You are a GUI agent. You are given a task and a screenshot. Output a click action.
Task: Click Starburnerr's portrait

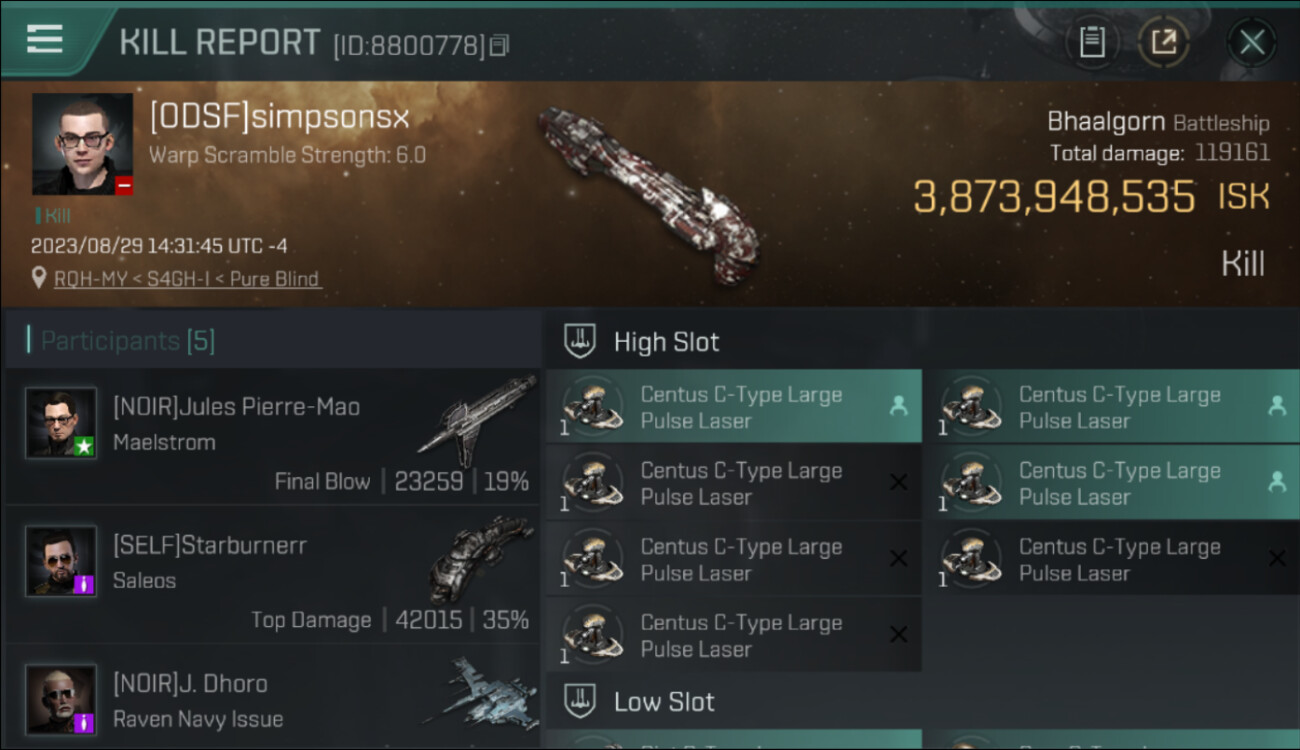61,561
